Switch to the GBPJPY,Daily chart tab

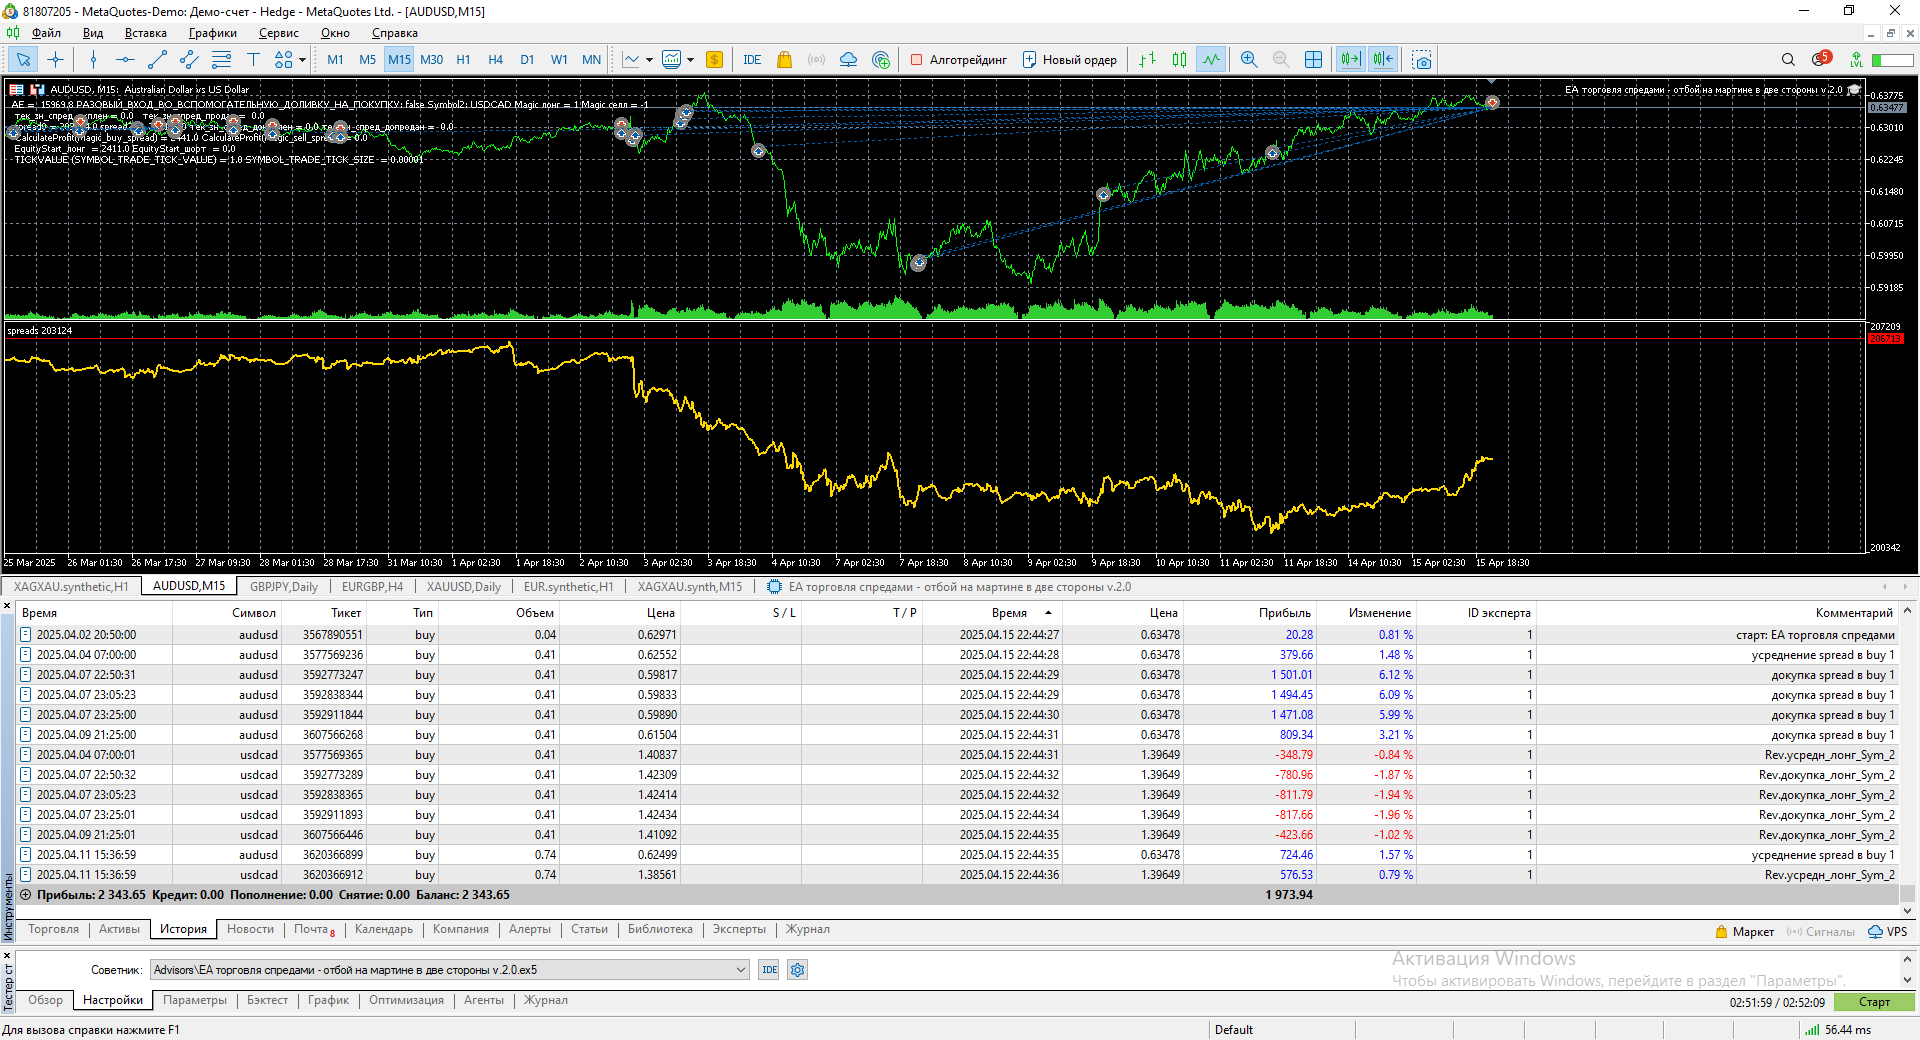point(284,587)
